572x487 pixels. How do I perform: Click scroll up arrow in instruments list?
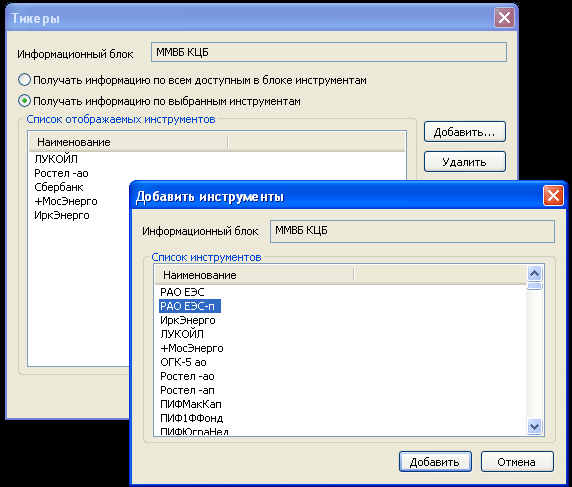pos(534,273)
